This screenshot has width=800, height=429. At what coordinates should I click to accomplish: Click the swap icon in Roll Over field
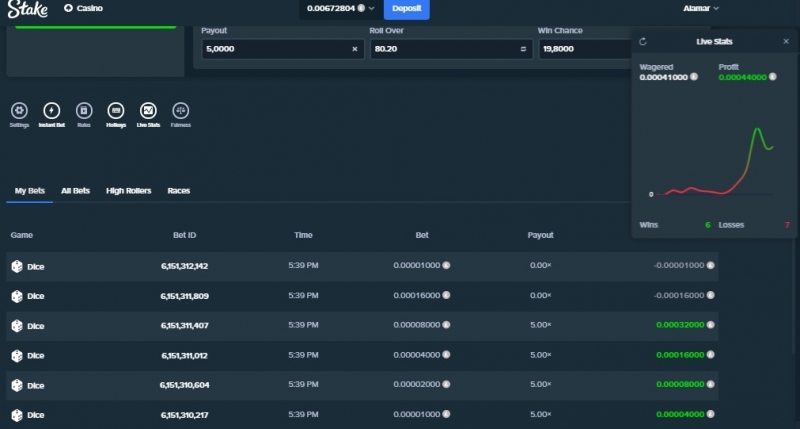click(523, 49)
